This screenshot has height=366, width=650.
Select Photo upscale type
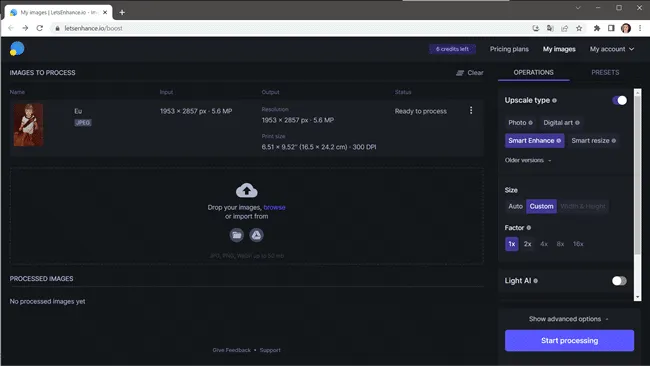pos(520,123)
